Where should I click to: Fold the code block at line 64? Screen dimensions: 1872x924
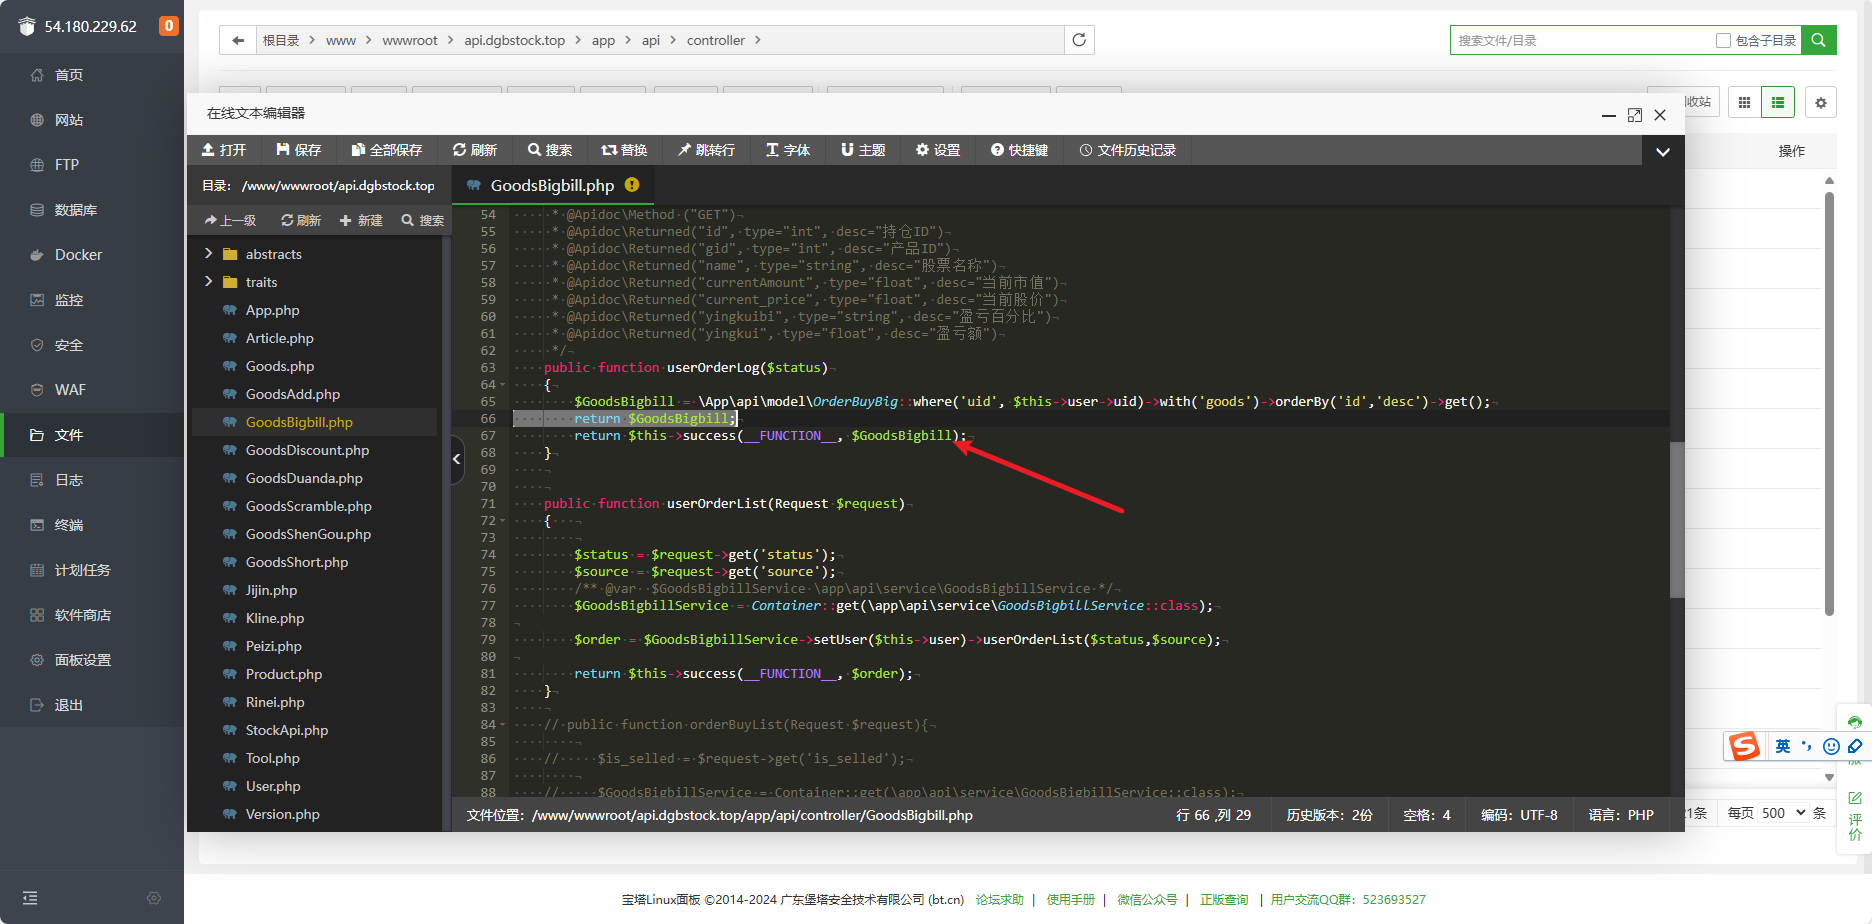pyautogui.click(x=503, y=385)
